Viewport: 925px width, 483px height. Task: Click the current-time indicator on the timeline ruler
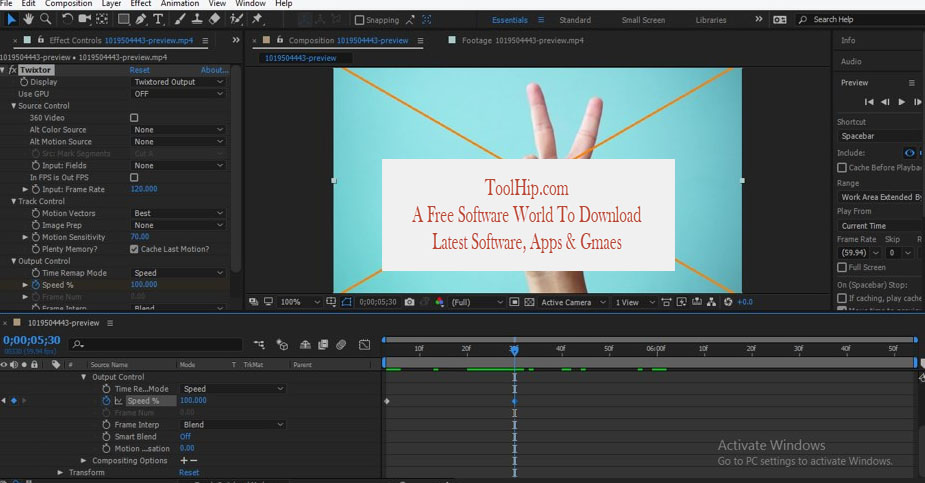pos(514,350)
